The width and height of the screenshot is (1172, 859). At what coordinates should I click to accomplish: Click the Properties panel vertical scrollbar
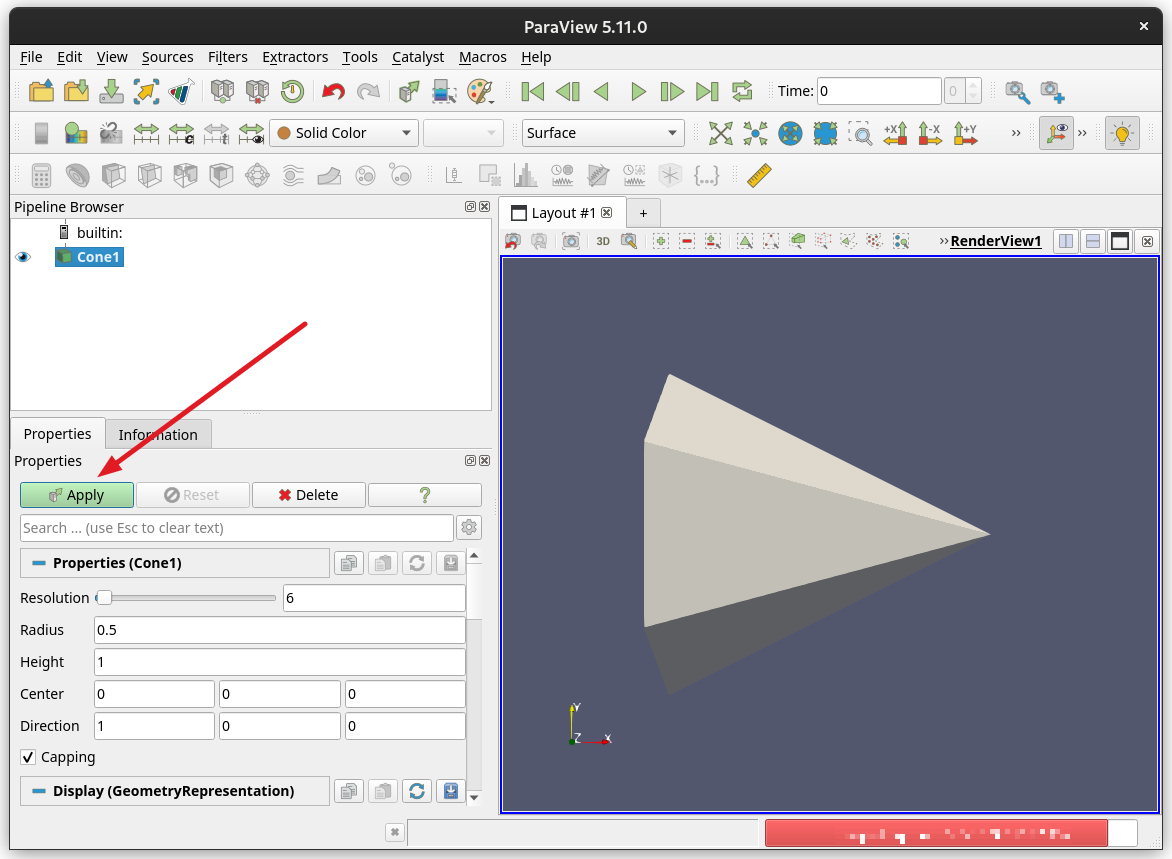point(474,676)
